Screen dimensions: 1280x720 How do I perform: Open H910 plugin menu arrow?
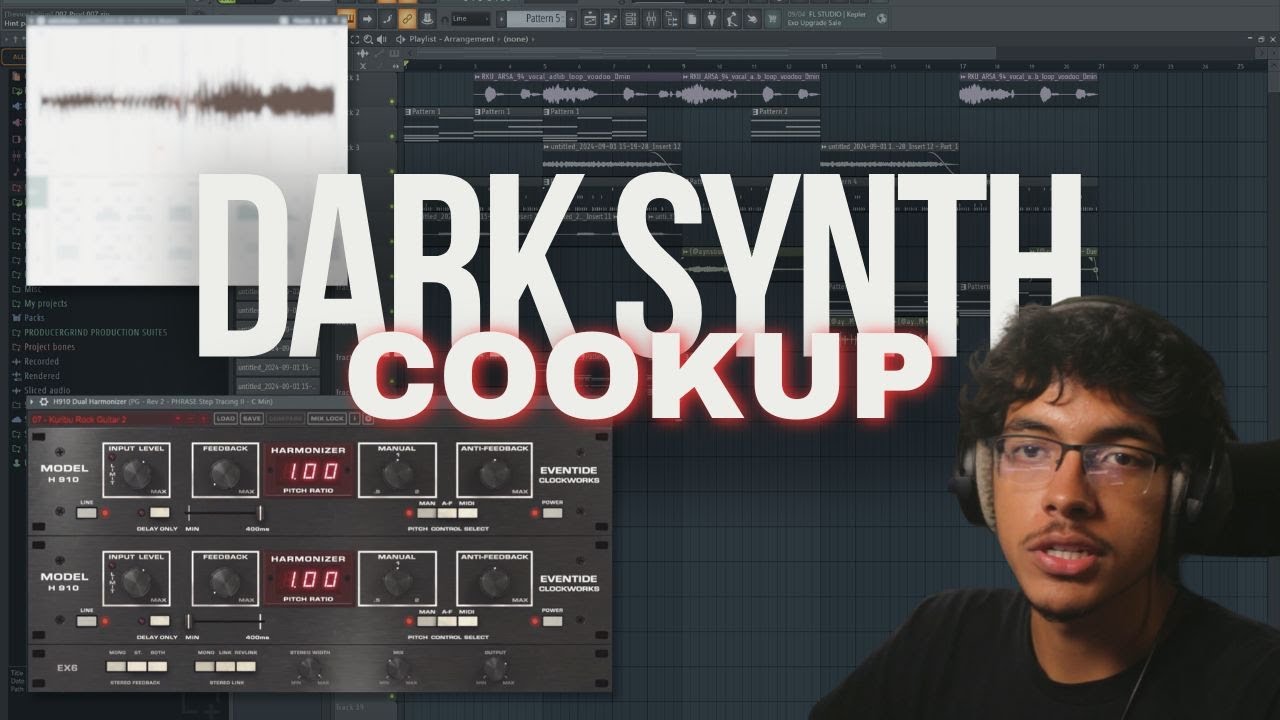30,402
